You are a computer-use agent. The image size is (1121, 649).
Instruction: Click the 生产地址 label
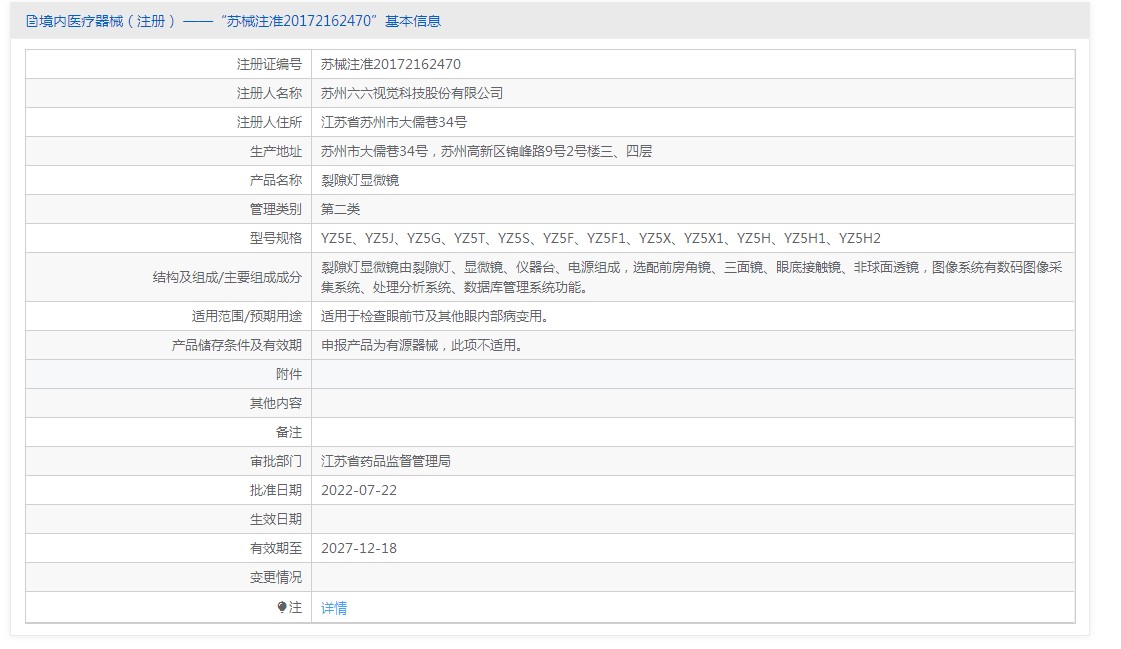(x=276, y=152)
